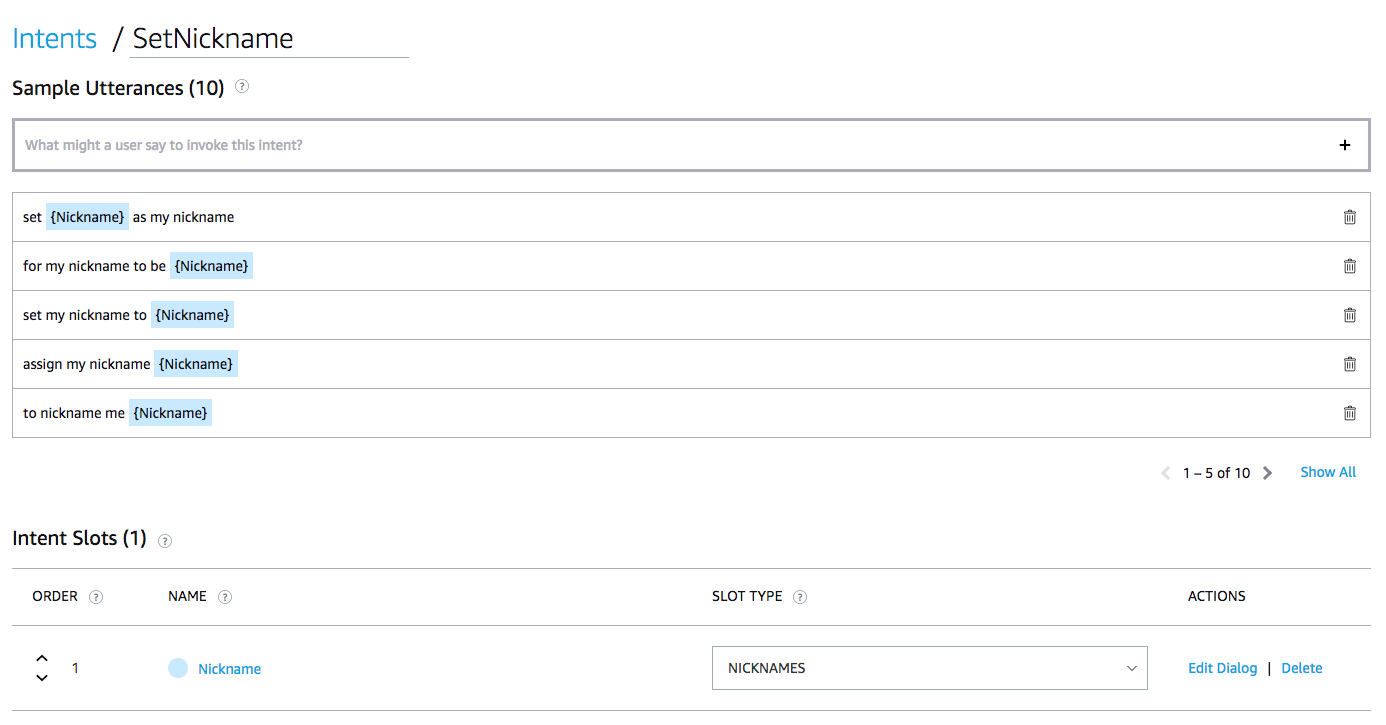The width and height of the screenshot is (1386, 725).
Task: Delete the Nickname intent slot
Action: point(1301,668)
